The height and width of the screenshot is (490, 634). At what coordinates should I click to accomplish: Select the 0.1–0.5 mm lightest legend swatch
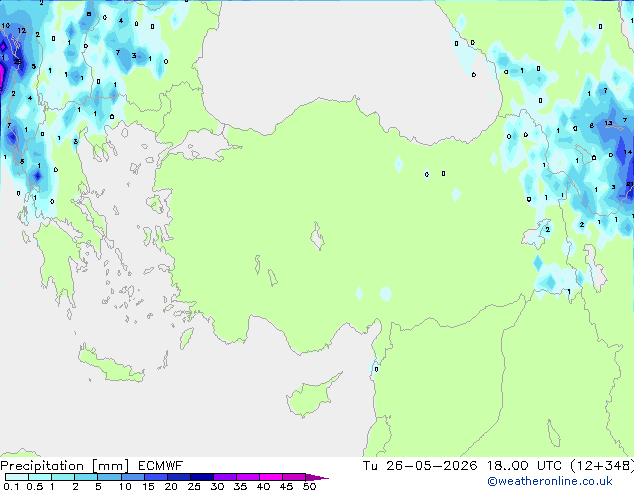17,477
